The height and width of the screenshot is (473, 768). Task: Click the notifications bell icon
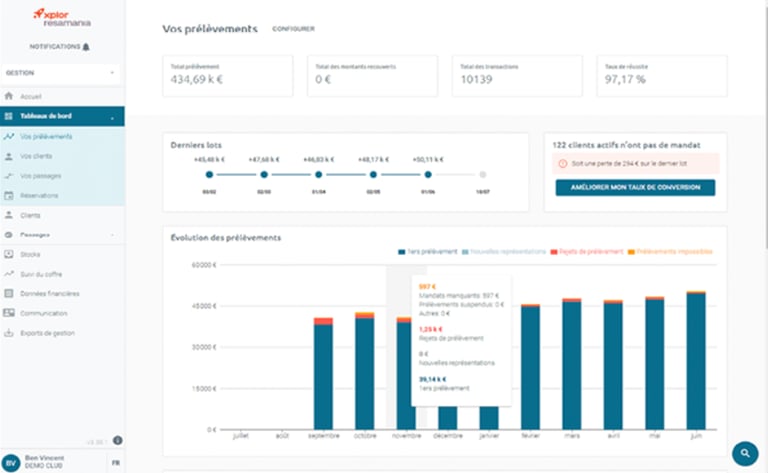(x=86, y=47)
